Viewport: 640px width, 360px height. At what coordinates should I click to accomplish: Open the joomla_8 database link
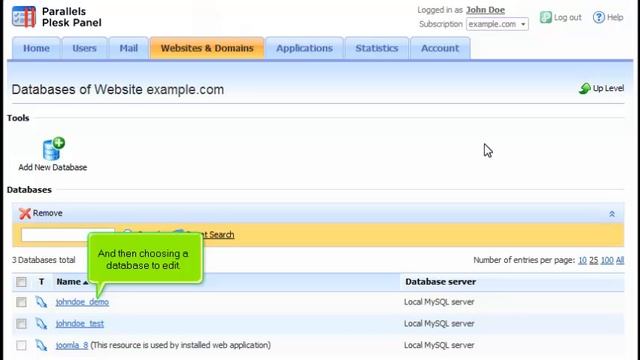click(72, 345)
